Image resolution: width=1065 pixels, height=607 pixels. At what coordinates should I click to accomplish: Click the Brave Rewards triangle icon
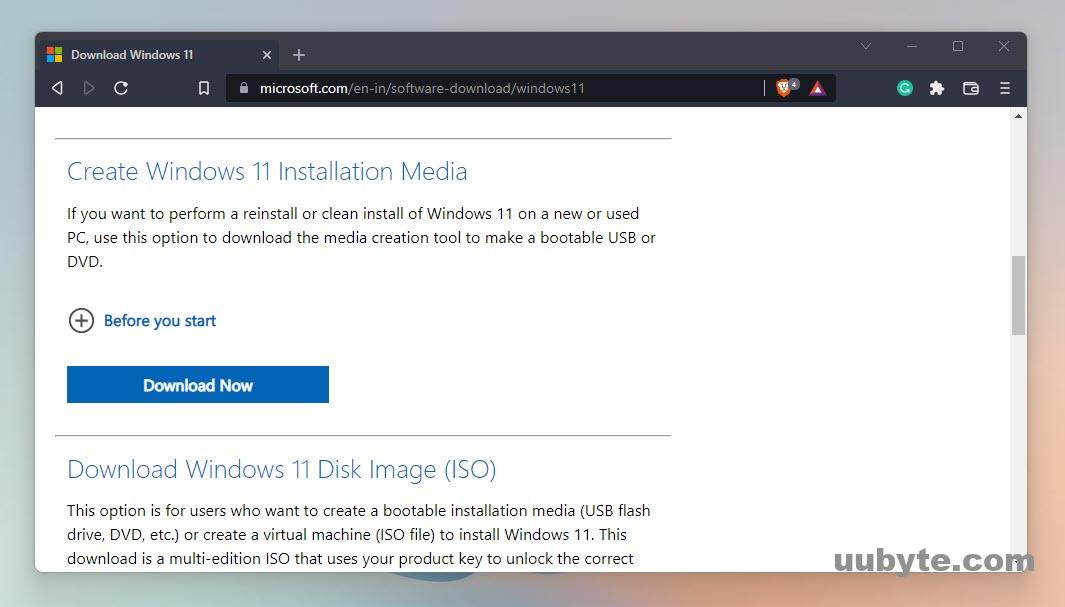(x=817, y=88)
